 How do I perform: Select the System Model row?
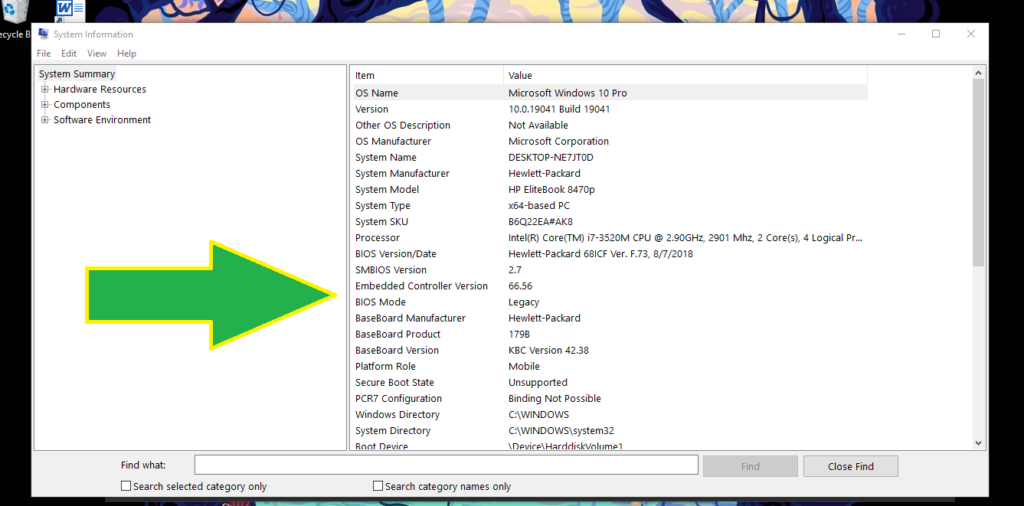(x=610, y=189)
